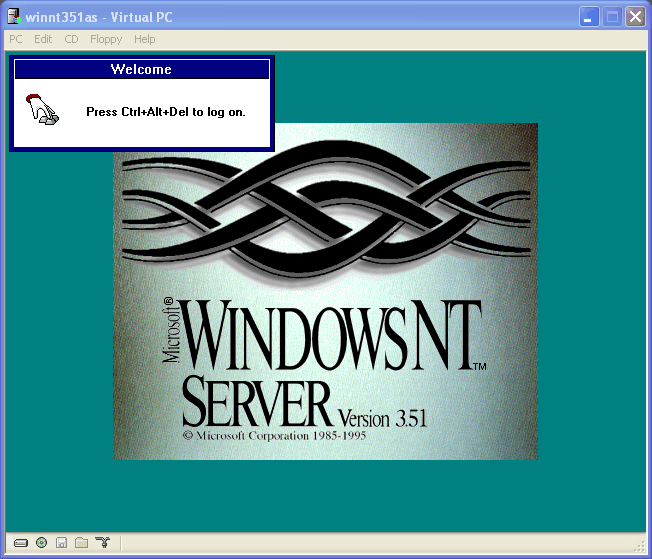Click the 'Version 3.51' text on splash

coord(383,418)
